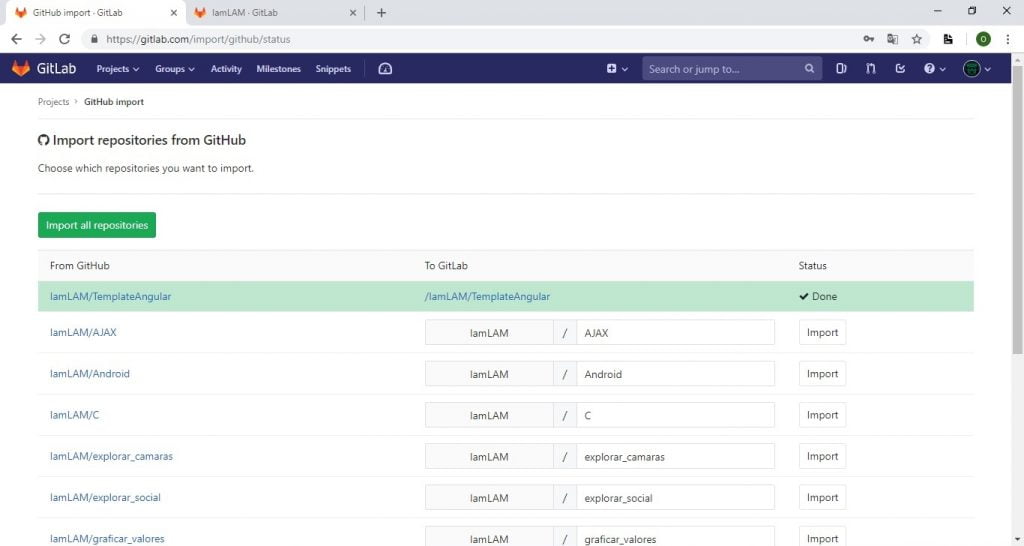The height and width of the screenshot is (546, 1024).
Task: Open the merge requests icon
Action: pos(871,69)
